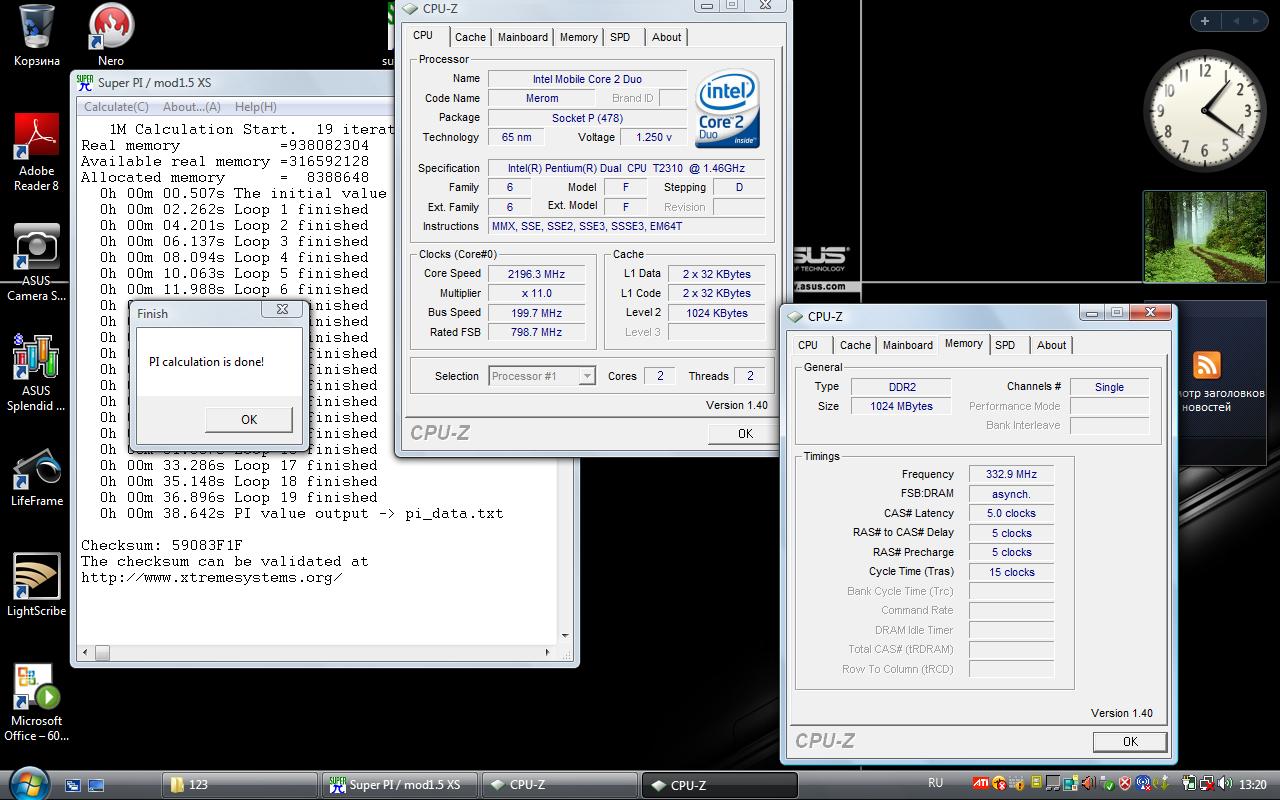Open the Help(H) menu in Super PI
This screenshot has width=1280, height=800.
click(x=256, y=107)
